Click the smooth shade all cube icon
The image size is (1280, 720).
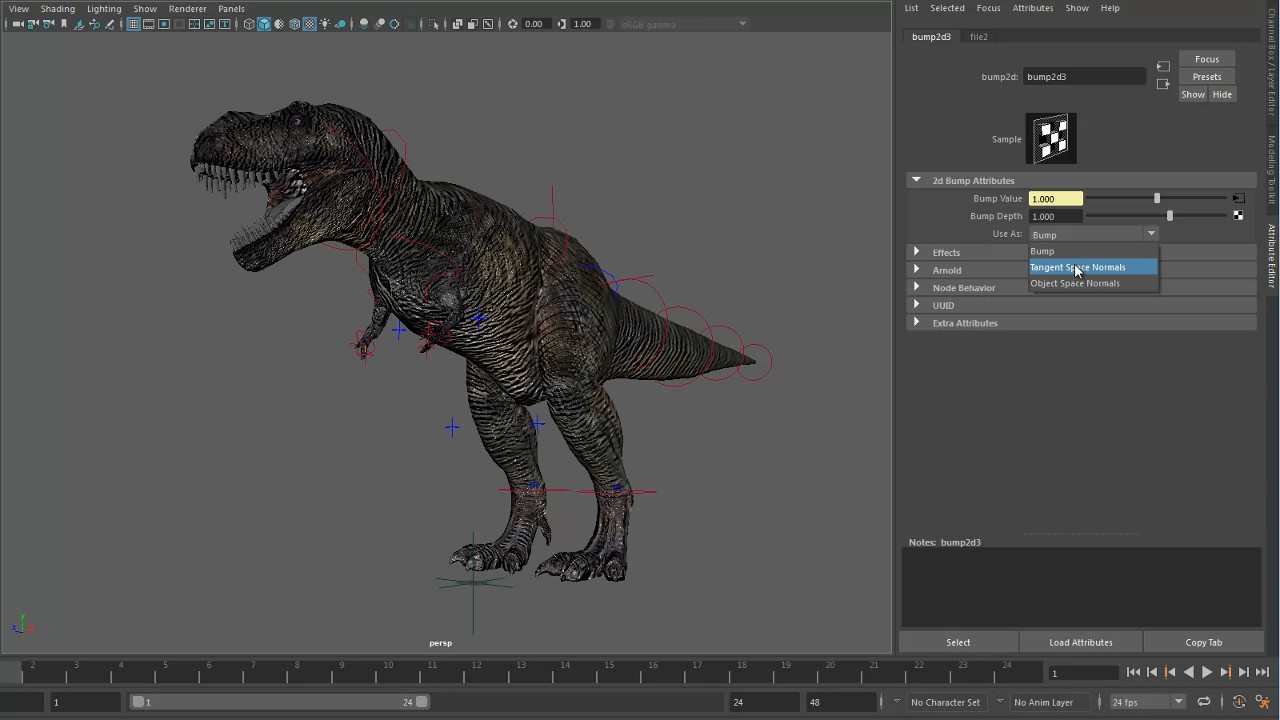click(x=264, y=24)
